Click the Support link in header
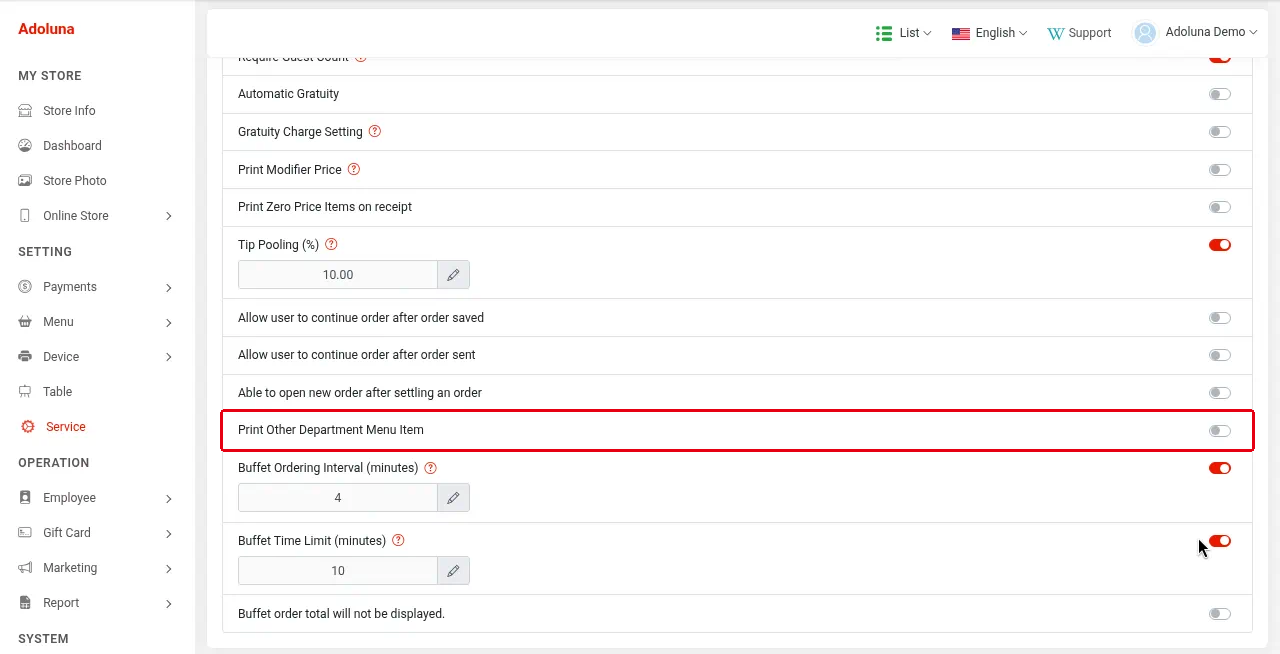The width and height of the screenshot is (1280, 654). coord(1079,33)
